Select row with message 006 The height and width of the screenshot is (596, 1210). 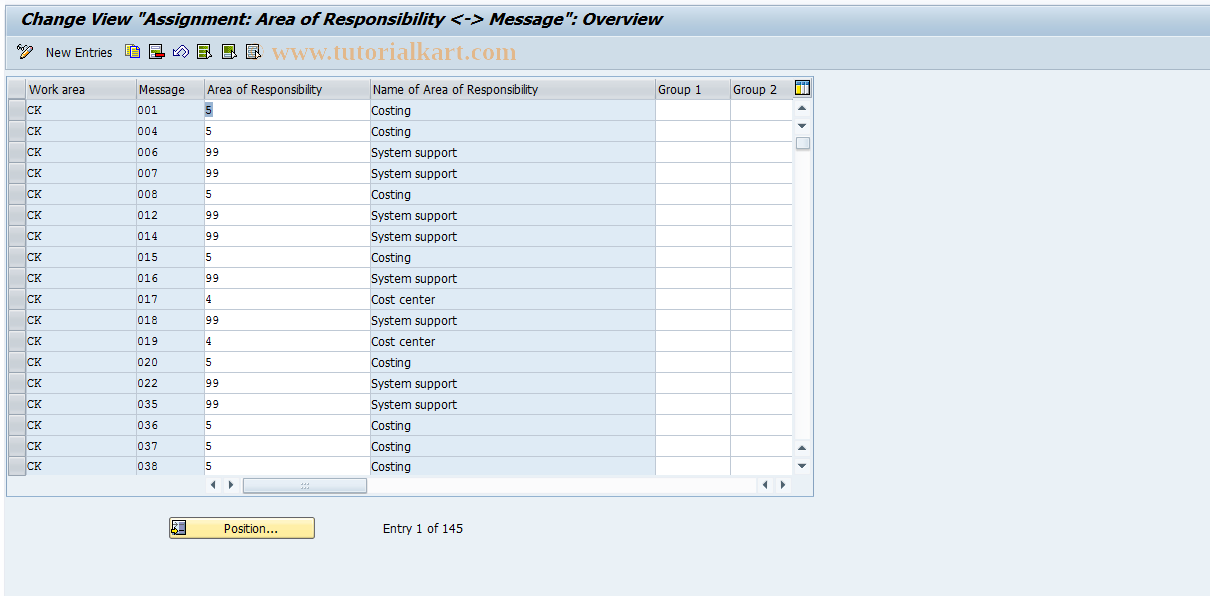17,152
